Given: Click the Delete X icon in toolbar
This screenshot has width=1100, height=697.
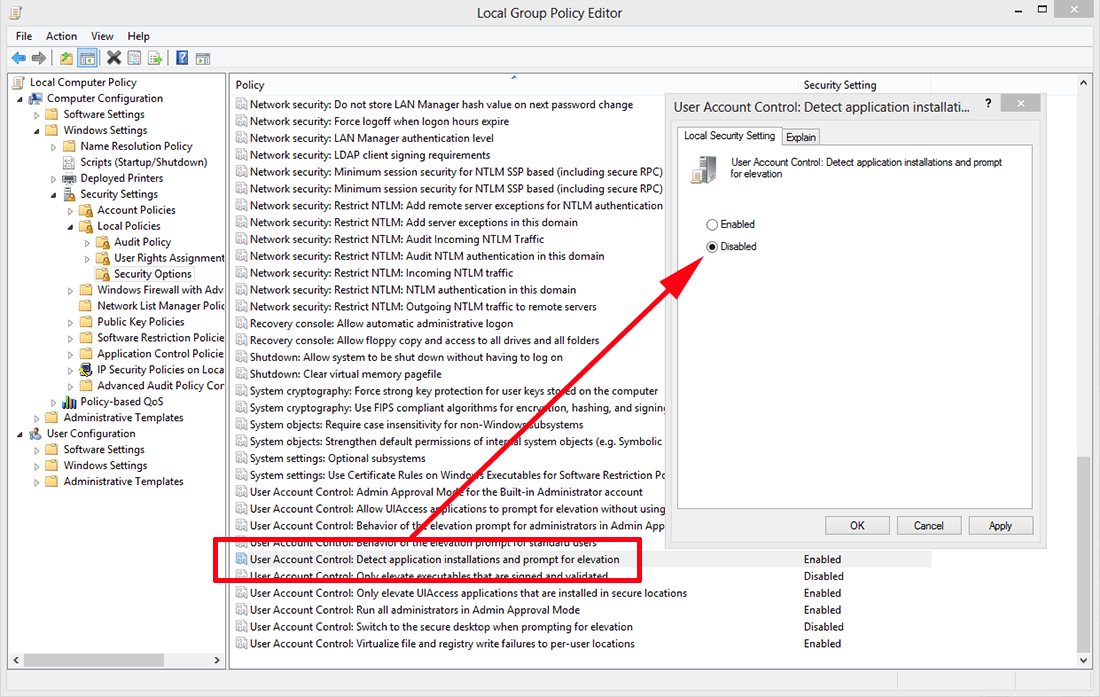Looking at the screenshot, I should click(x=114, y=58).
